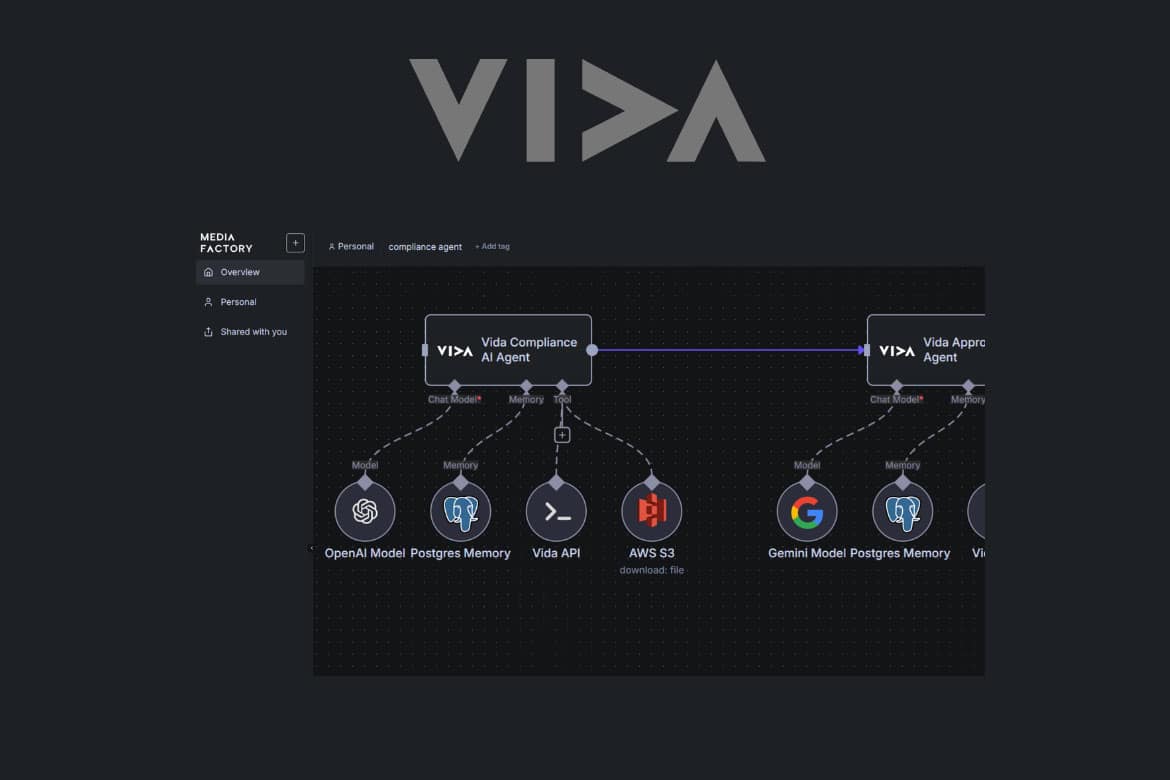
Task: Click the "download: file" text under AWS S3
Action: pos(651,570)
